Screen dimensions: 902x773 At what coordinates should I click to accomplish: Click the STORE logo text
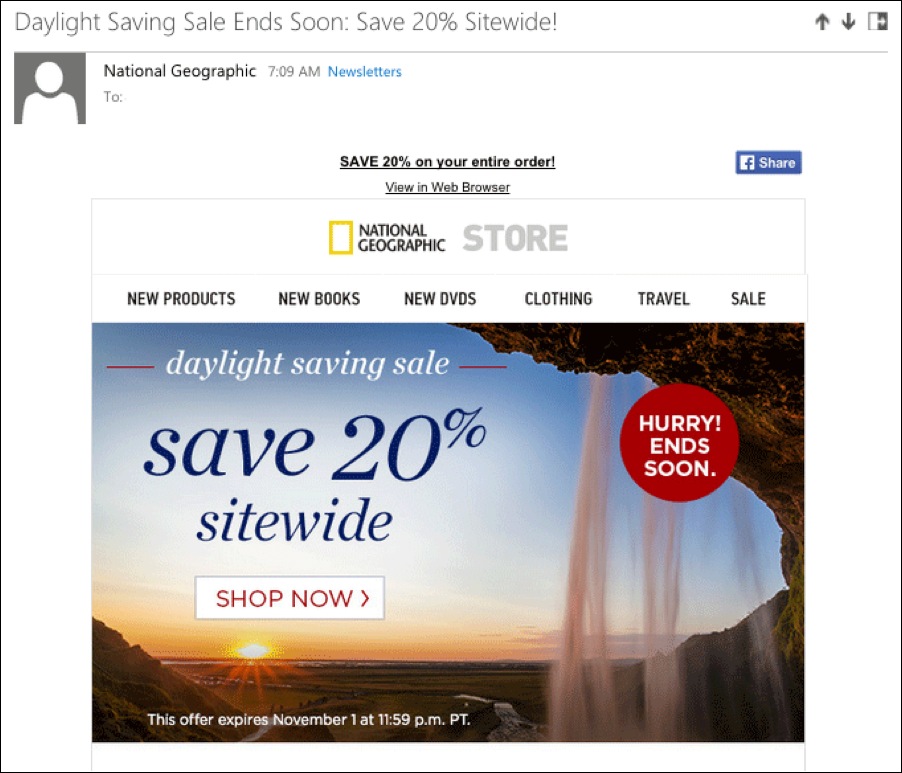click(515, 238)
